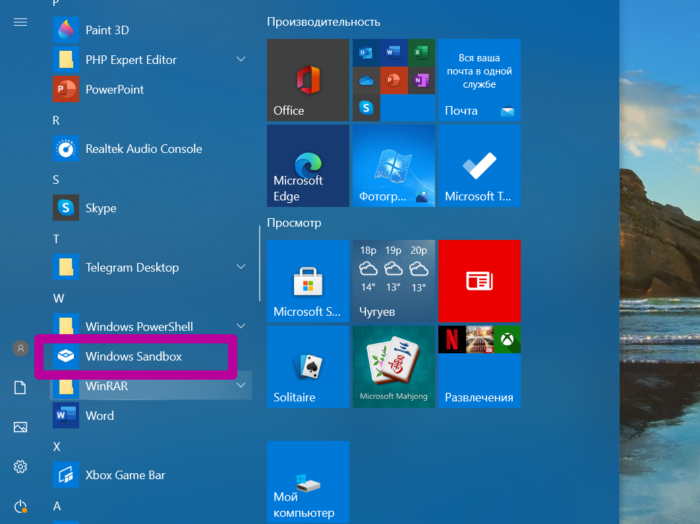The image size is (700, 524).
Task: Open Paint 3D app
Action: click(113, 30)
